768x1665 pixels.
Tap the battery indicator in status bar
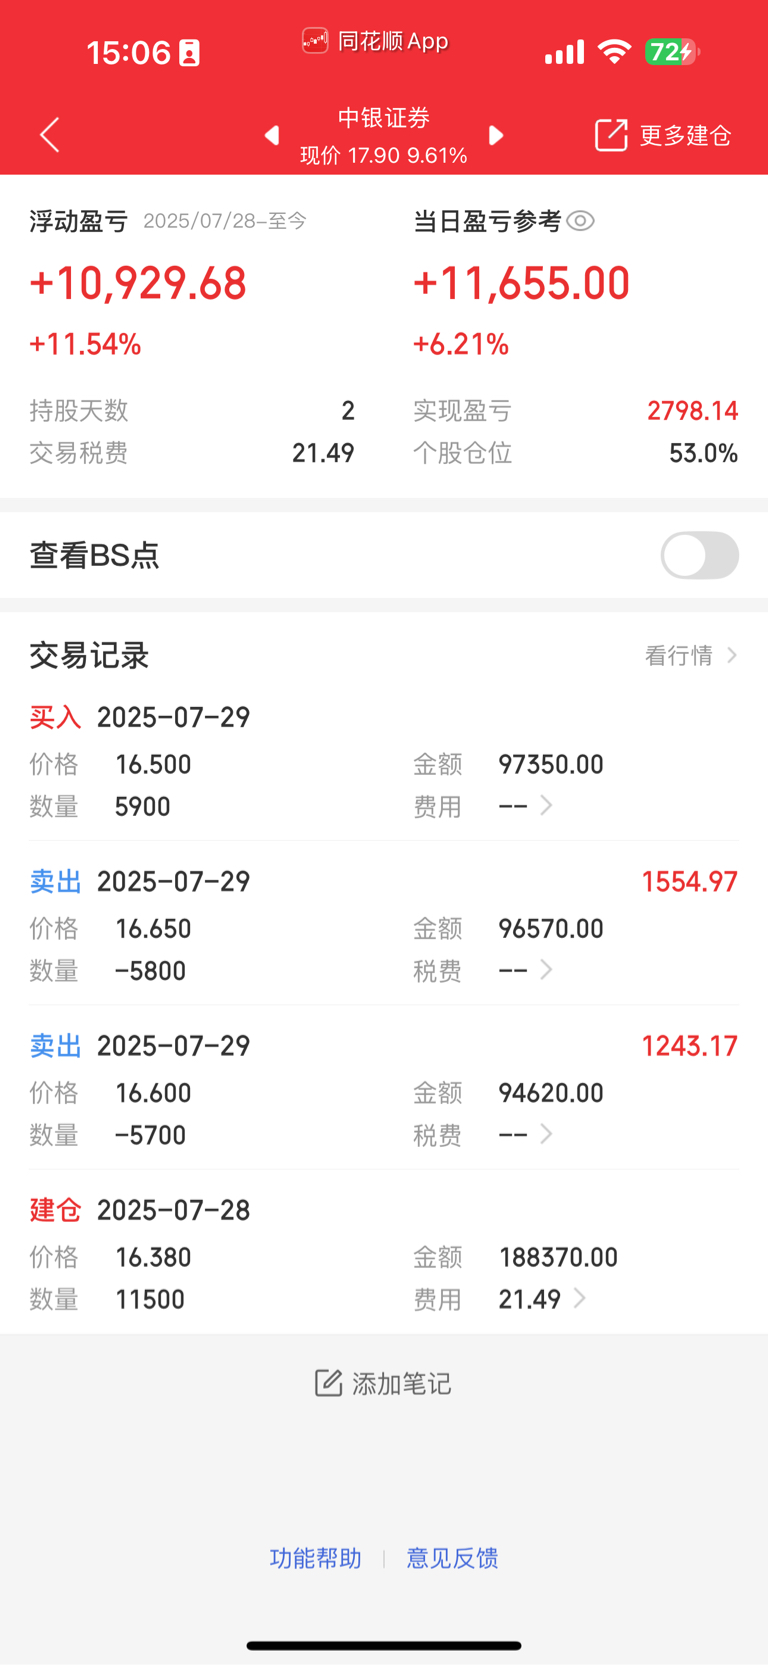(x=672, y=52)
